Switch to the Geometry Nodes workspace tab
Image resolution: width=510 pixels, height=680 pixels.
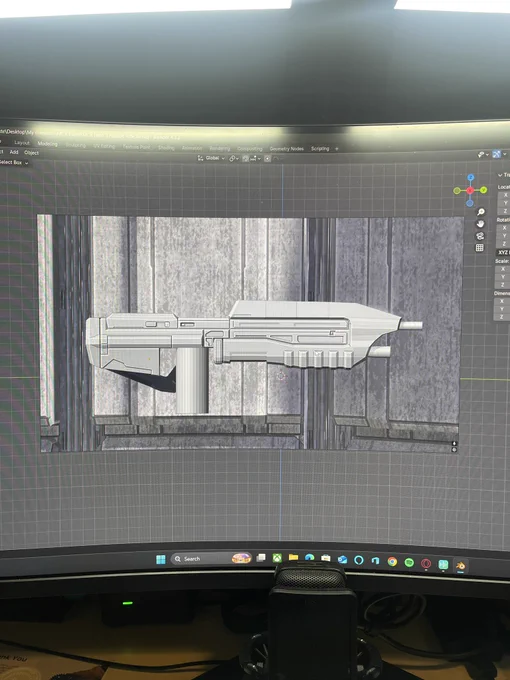[287, 148]
